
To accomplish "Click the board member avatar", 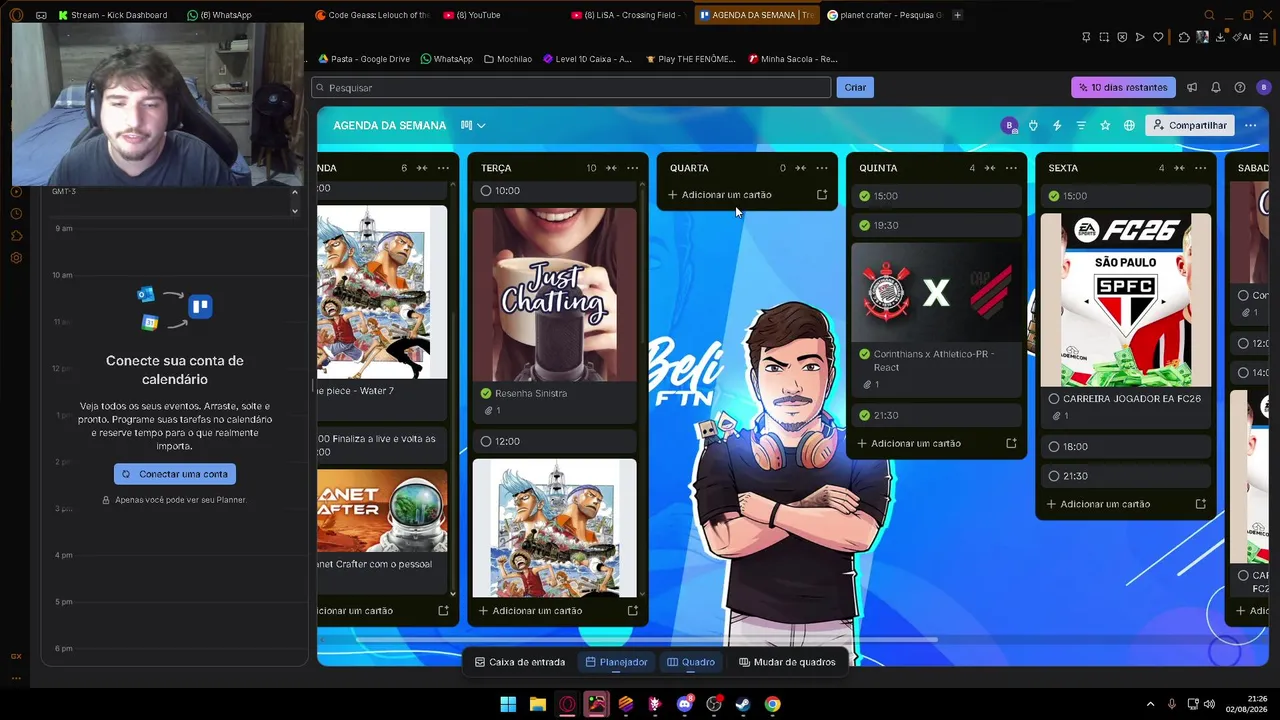I will pyautogui.click(x=1009, y=125).
